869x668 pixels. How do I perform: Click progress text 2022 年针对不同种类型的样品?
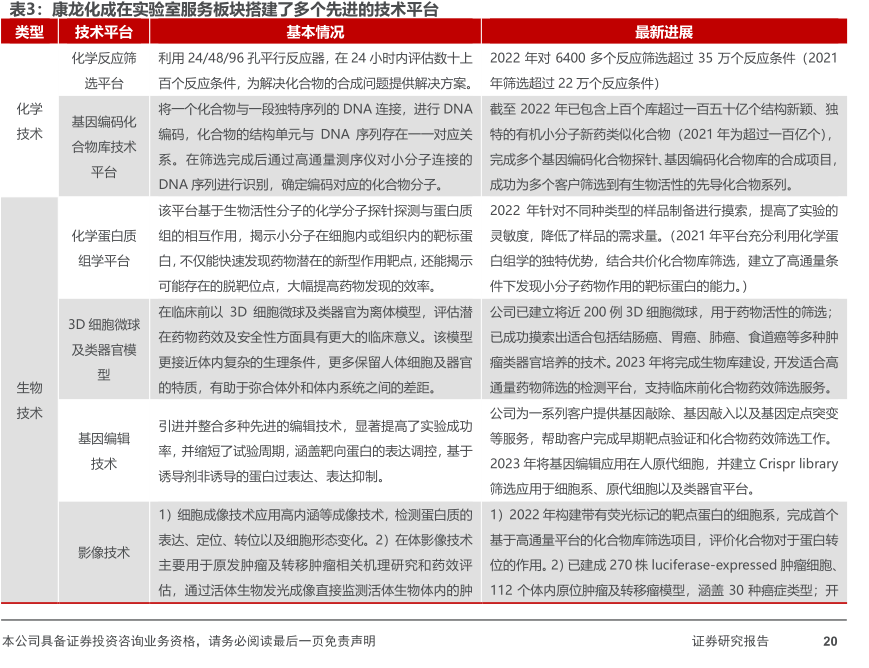point(664,248)
